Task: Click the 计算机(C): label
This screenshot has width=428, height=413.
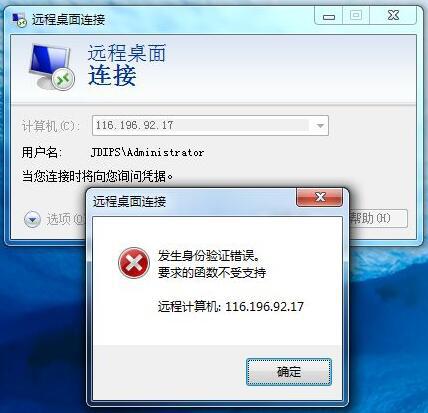Action: (x=51, y=126)
